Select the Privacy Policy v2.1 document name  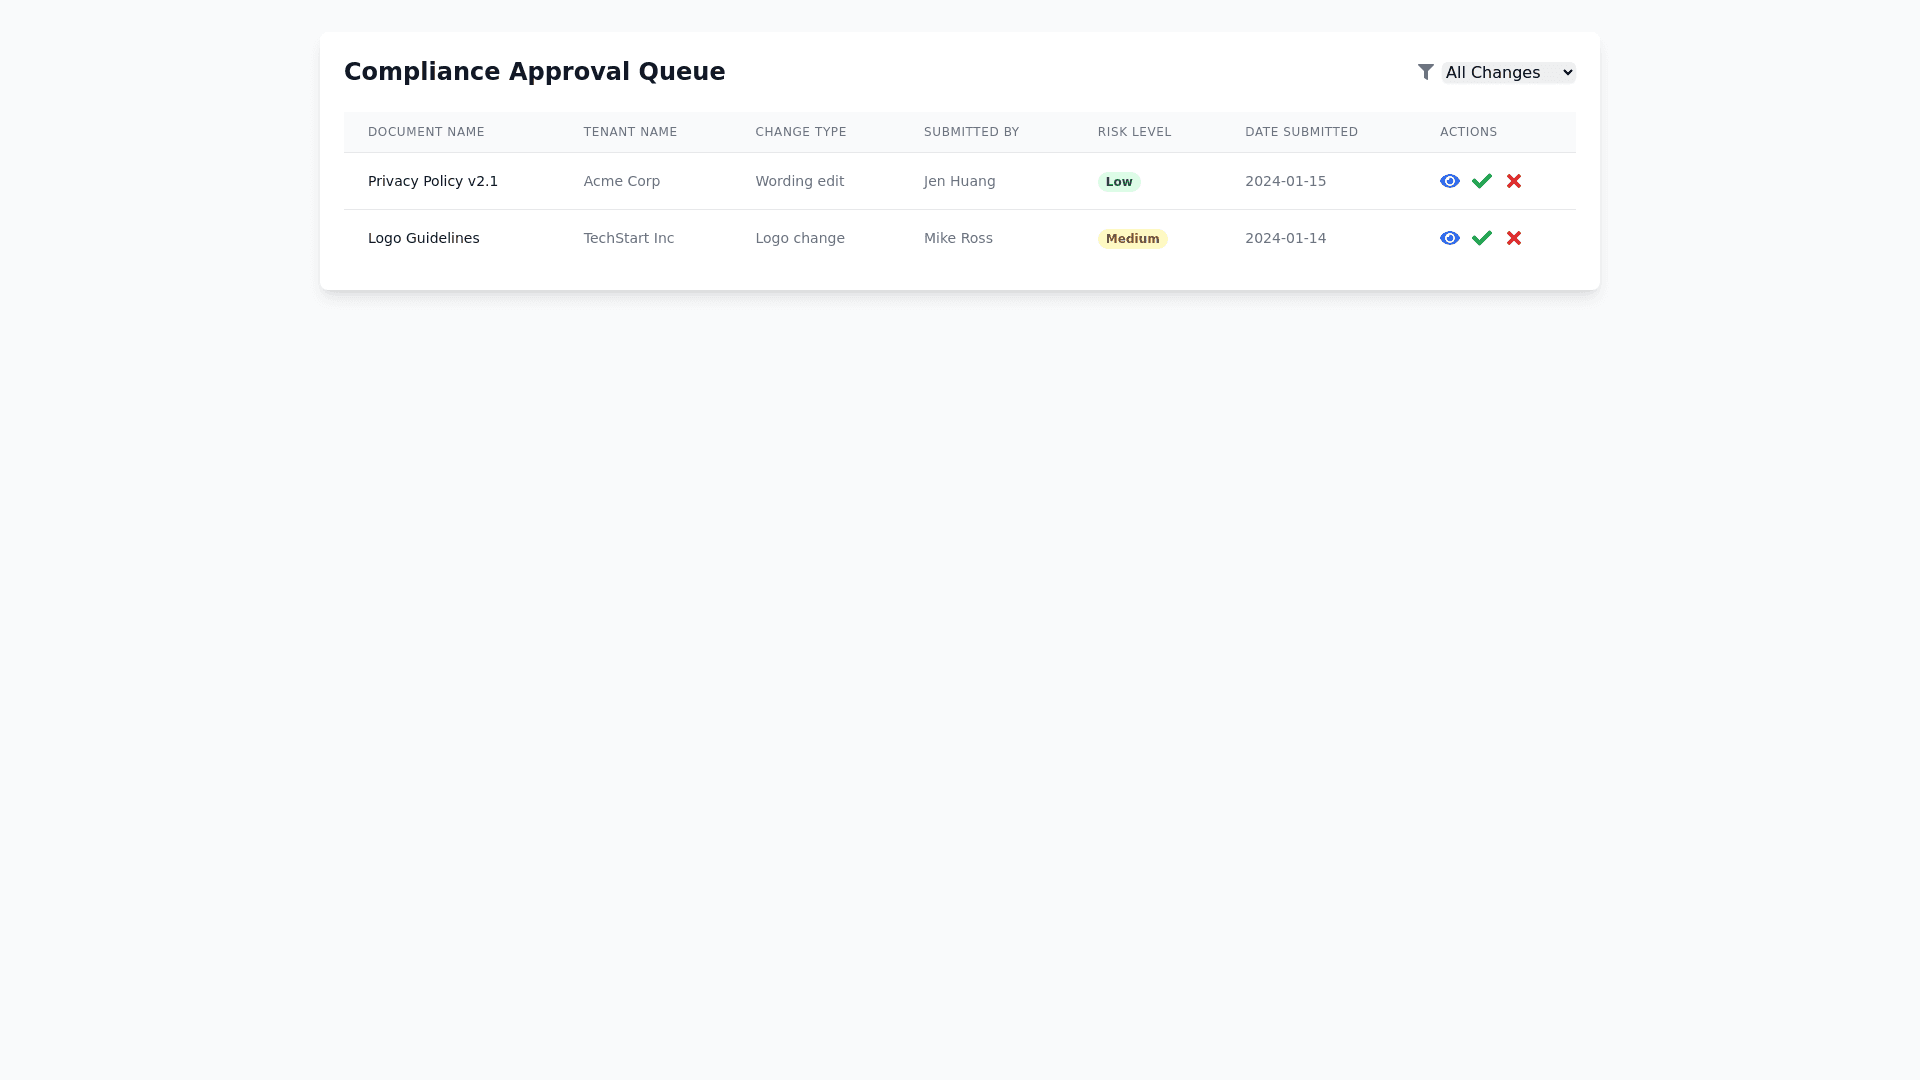coord(433,181)
